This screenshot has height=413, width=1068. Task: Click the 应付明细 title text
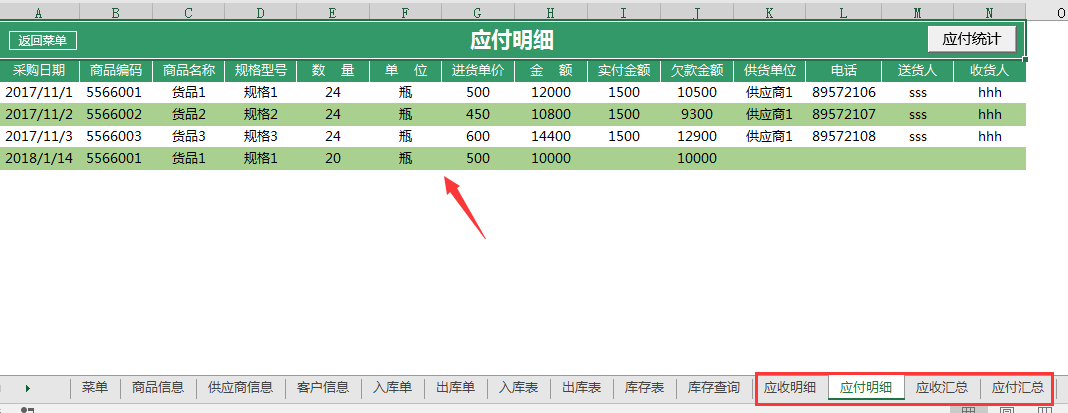(512, 40)
